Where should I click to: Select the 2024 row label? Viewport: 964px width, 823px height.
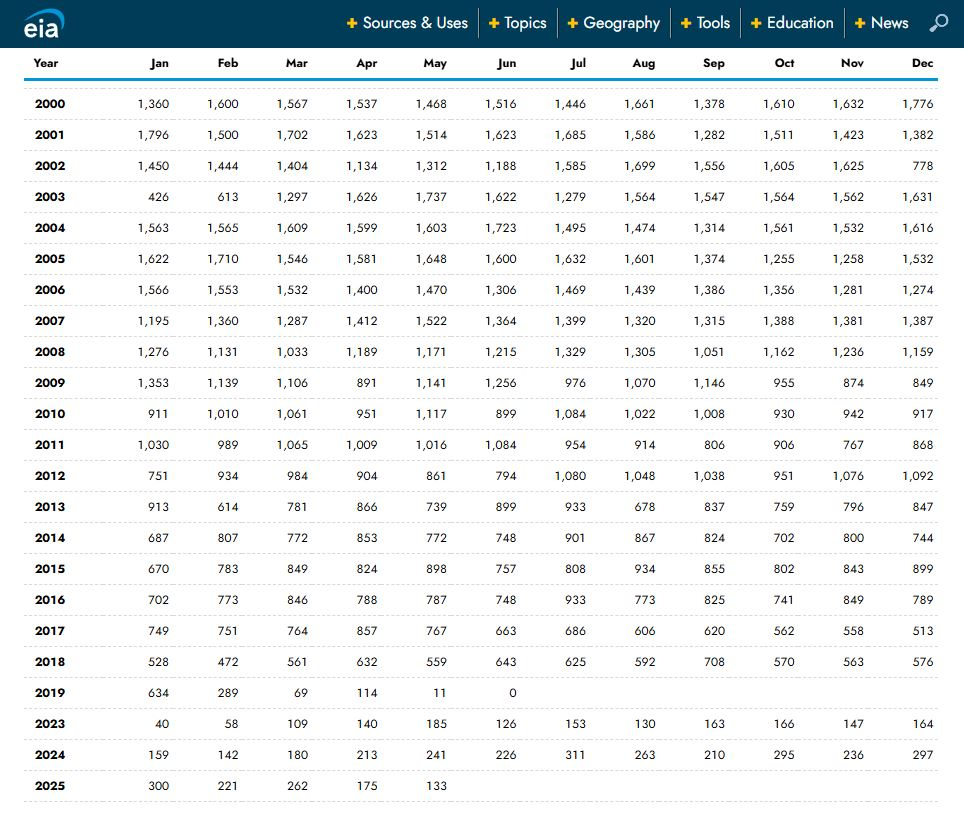50,755
